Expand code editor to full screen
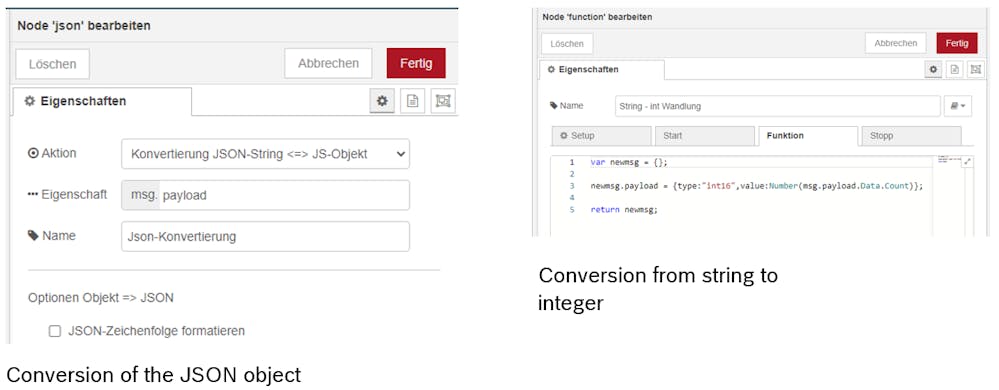 [x=968, y=162]
